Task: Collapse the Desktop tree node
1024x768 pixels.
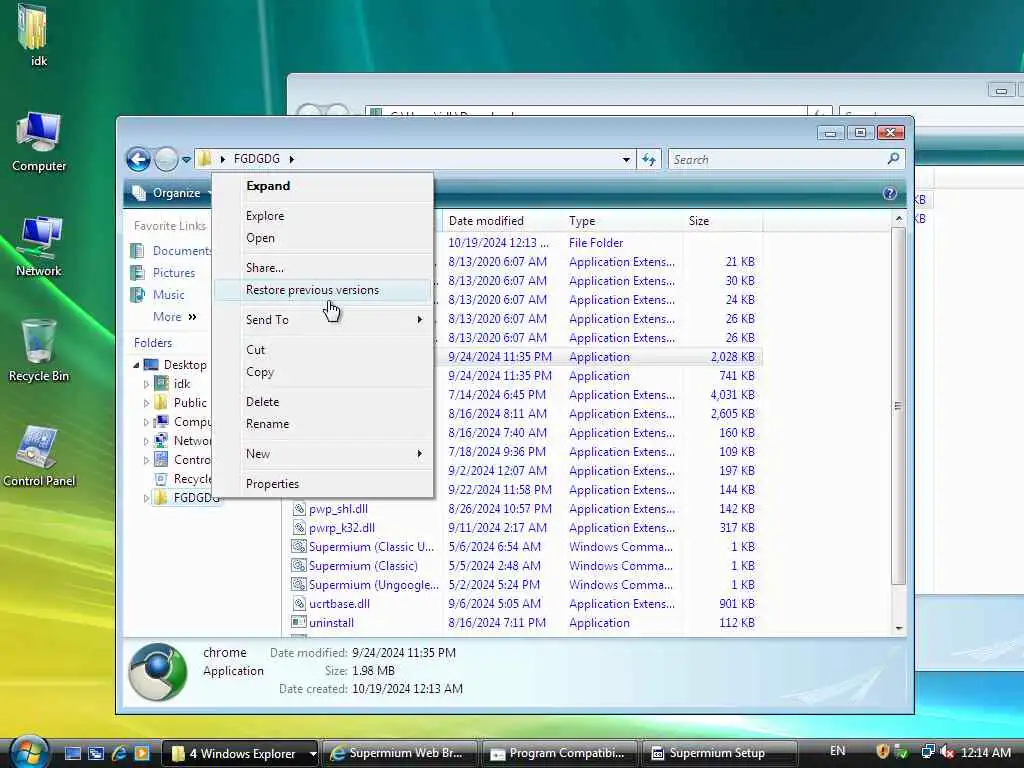Action: pos(136,365)
